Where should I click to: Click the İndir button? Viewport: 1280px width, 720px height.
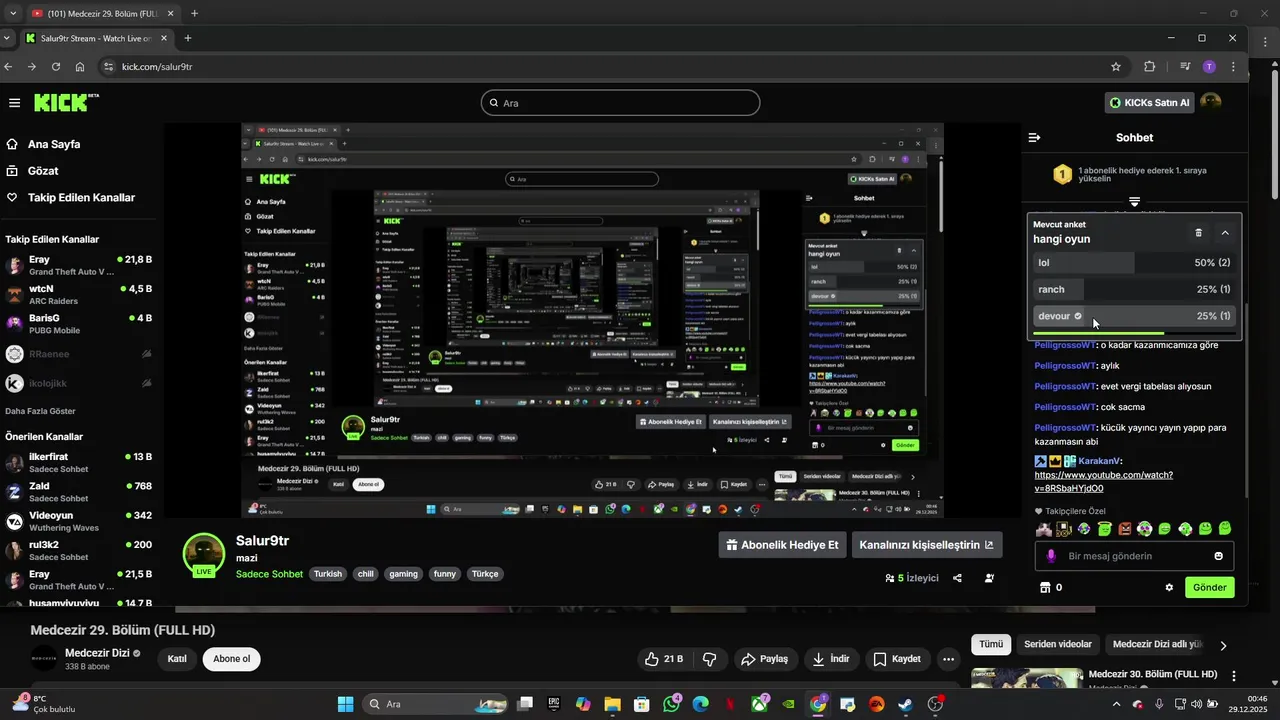[831, 659]
